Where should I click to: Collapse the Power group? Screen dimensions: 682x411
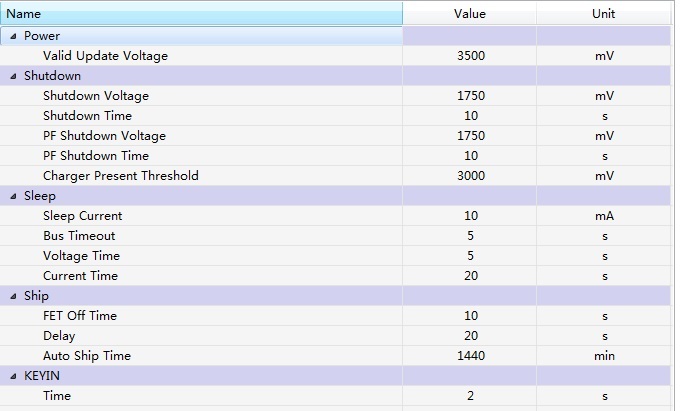13,36
